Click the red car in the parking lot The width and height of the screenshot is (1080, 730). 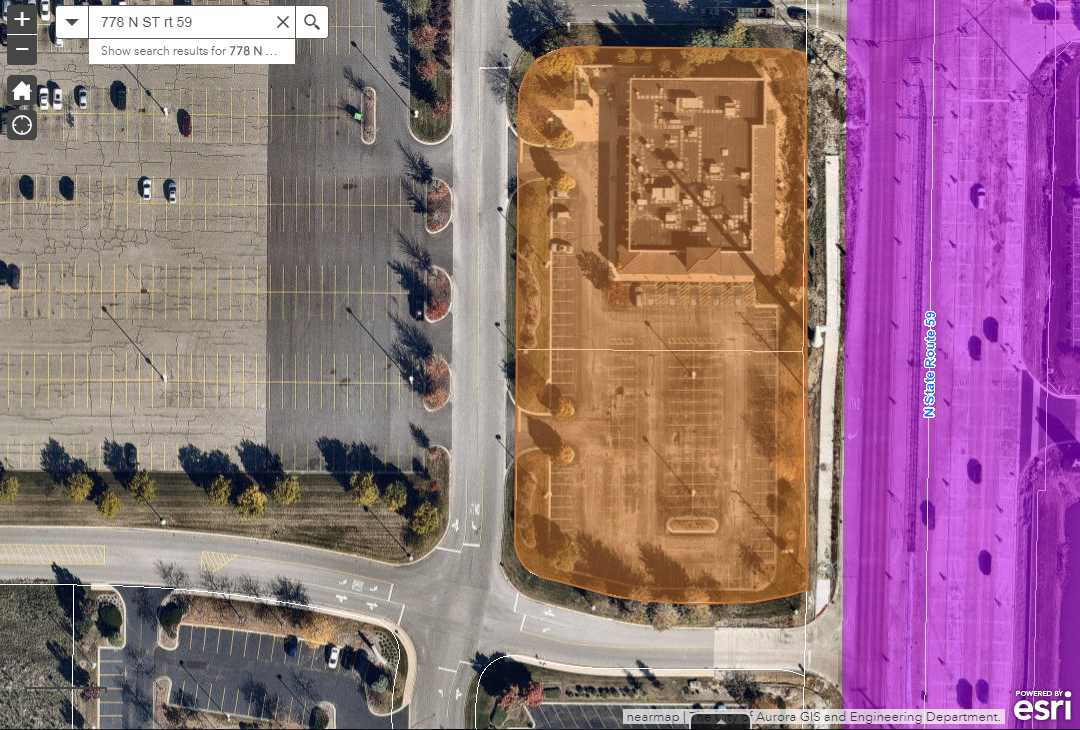[184, 122]
